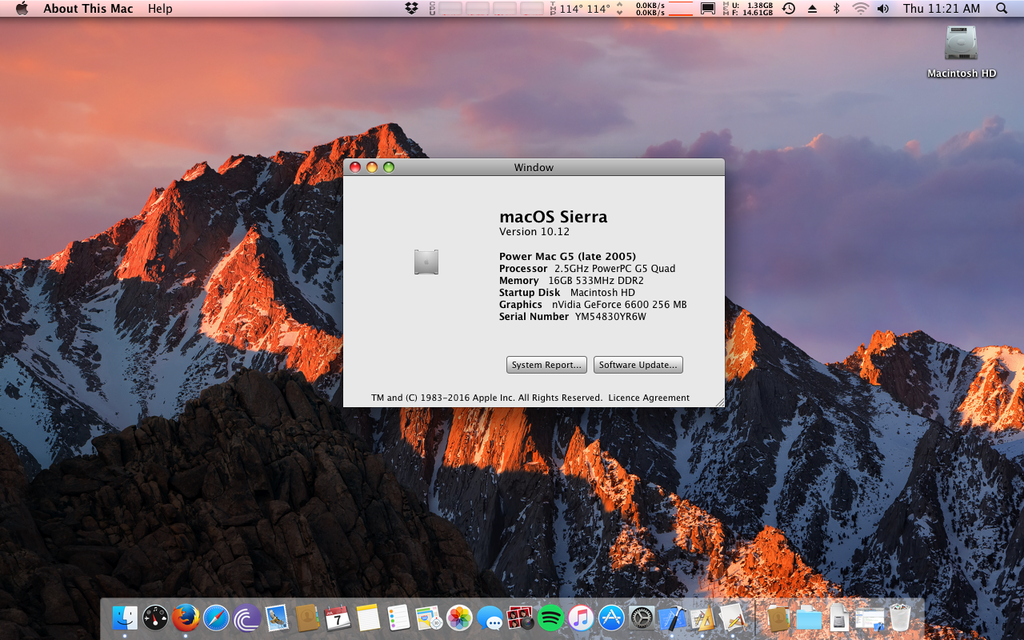Click the clock Thu 11:21 AM
Screen dimensions: 1024x640
(941, 8)
